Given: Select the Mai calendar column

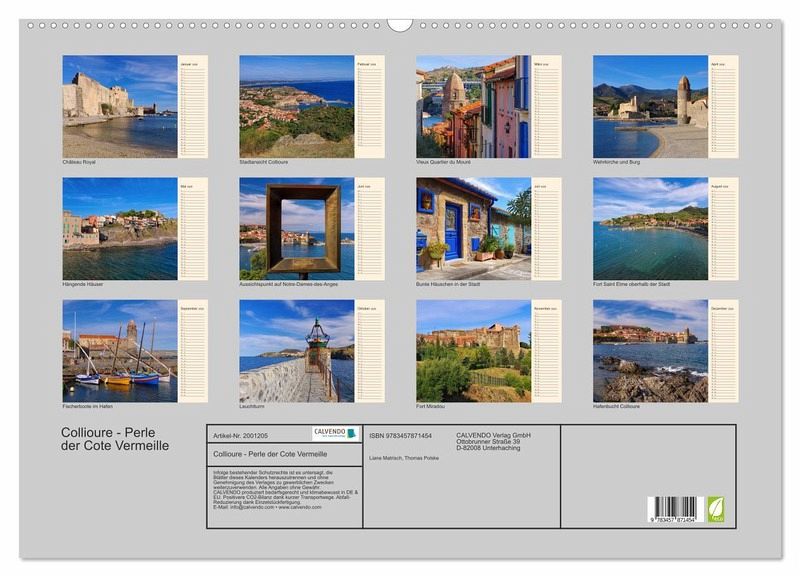Looking at the screenshot, I should (193, 229).
